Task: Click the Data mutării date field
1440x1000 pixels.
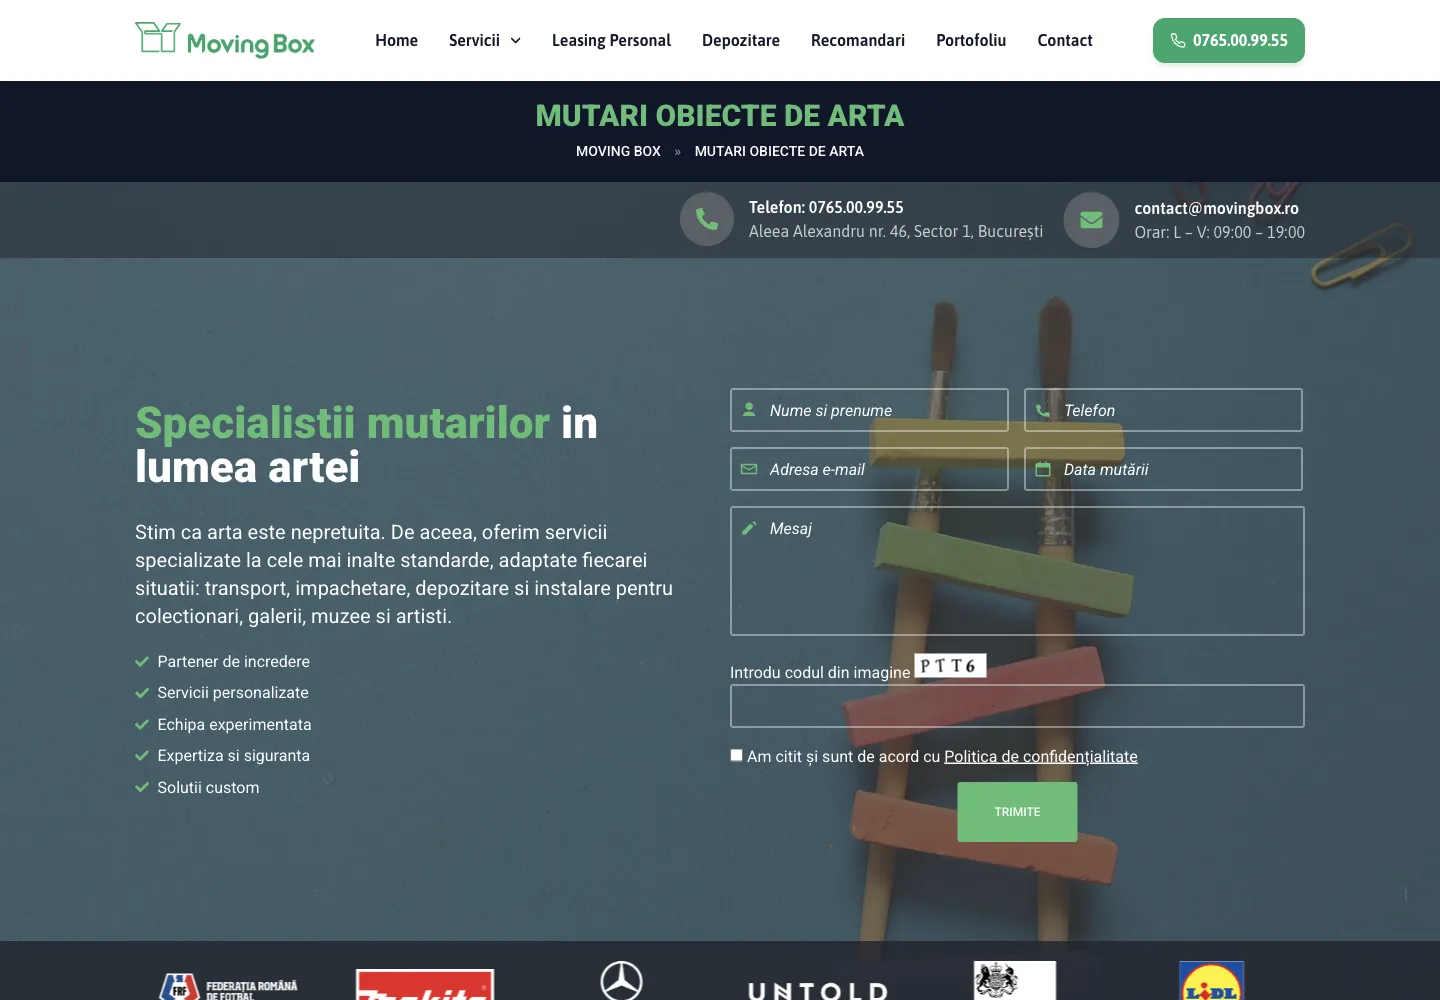Action: 1163,469
